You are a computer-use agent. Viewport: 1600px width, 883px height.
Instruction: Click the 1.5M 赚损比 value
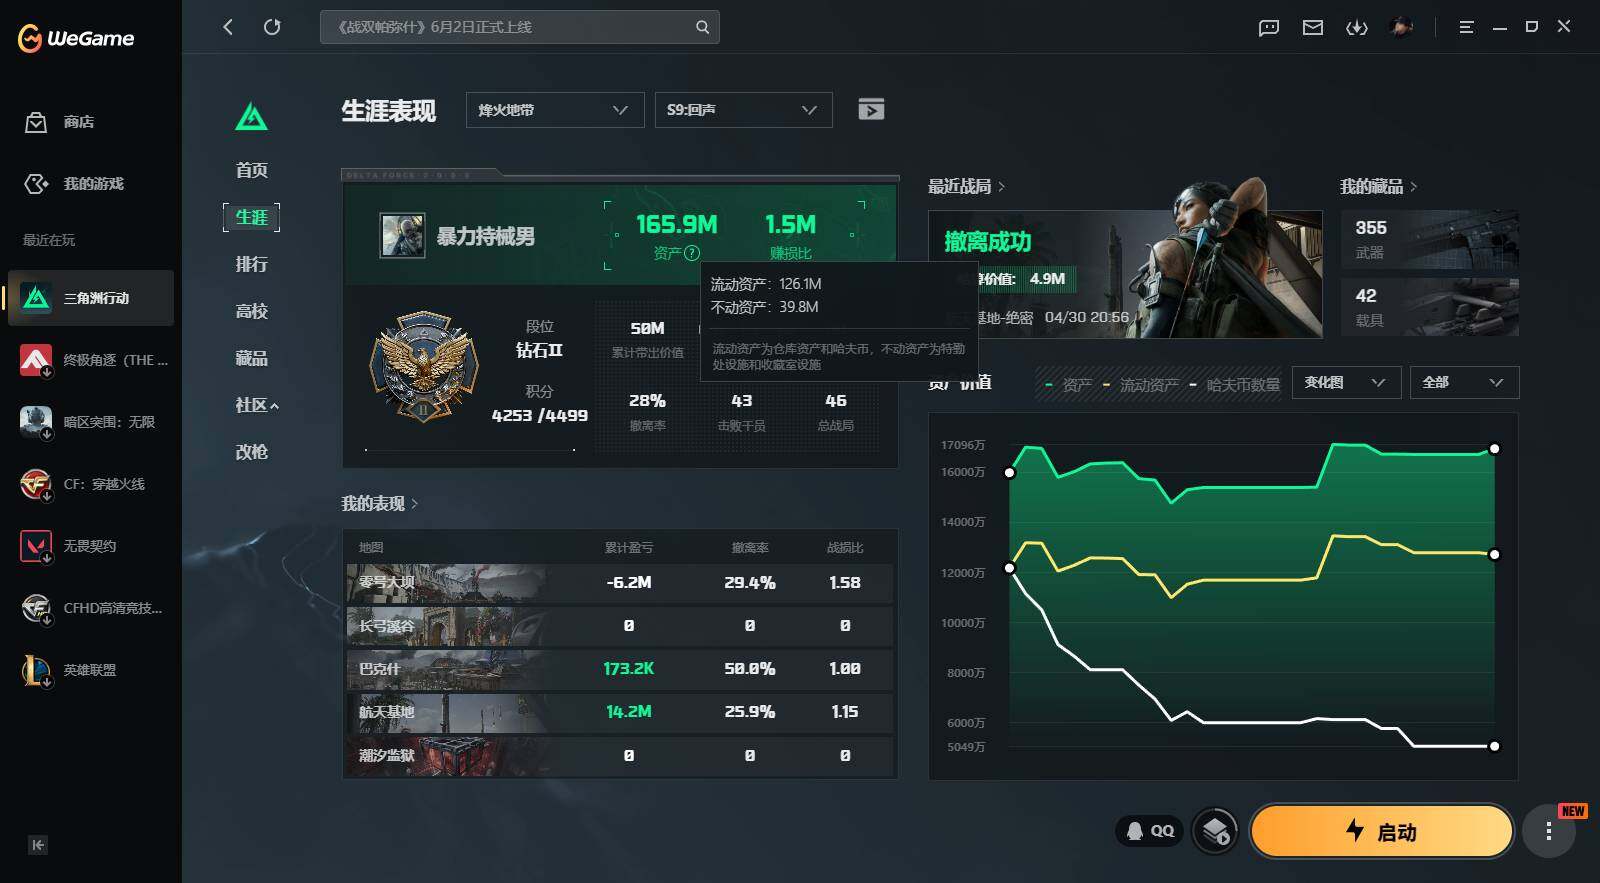pos(790,225)
